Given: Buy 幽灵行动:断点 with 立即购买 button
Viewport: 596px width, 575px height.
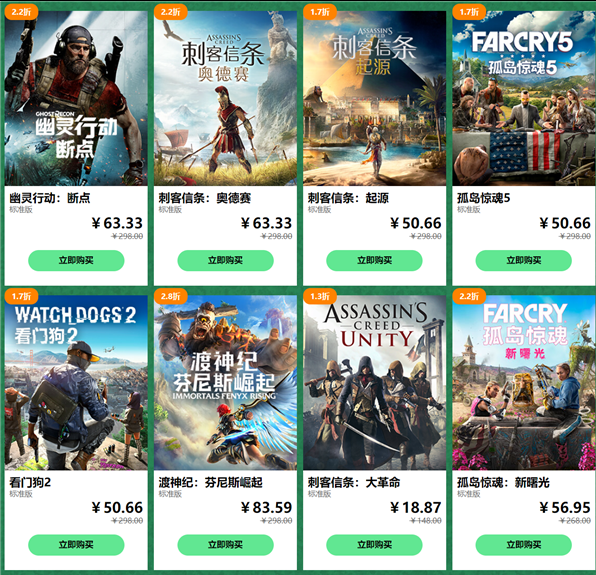Looking at the screenshot, I should click(x=76, y=260).
